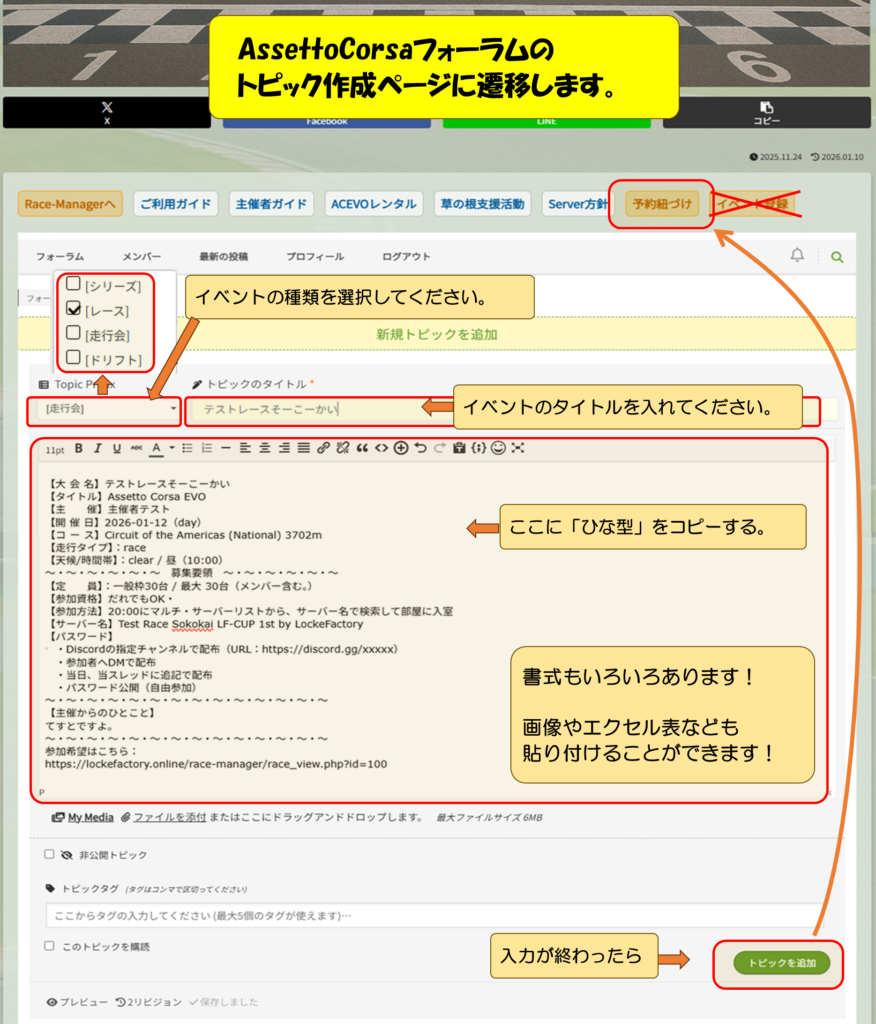This screenshot has width=876, height=1024.
Task: Click the green search magnifier icon
Action: pos(837,257)
